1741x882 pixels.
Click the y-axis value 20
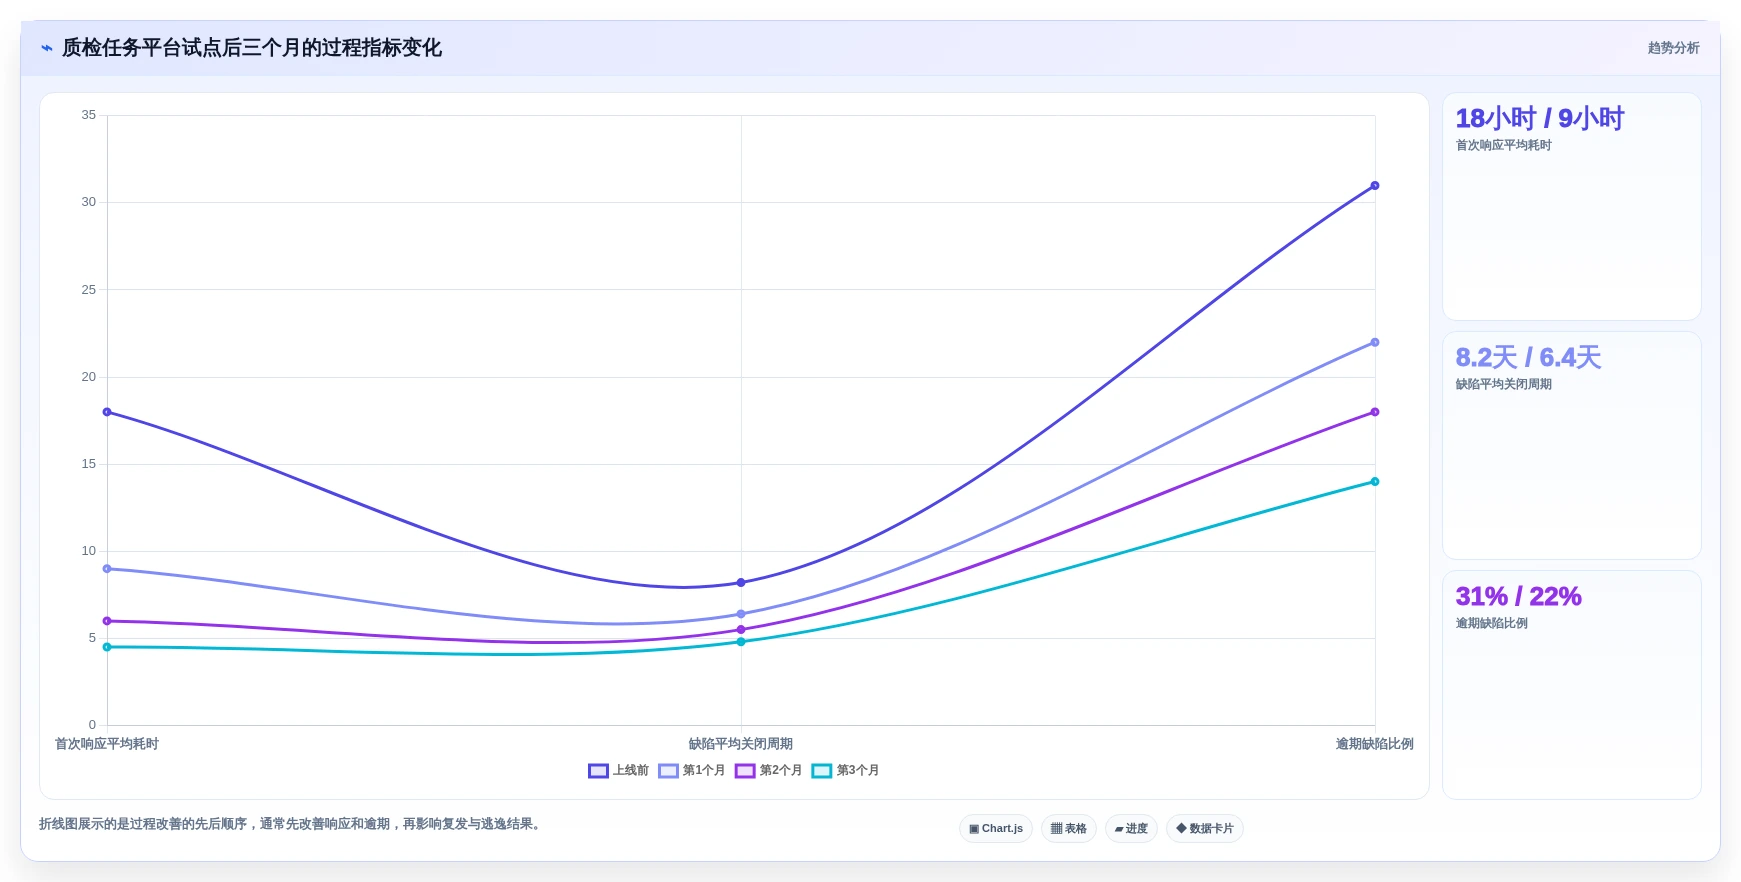[x=89, y=377]
